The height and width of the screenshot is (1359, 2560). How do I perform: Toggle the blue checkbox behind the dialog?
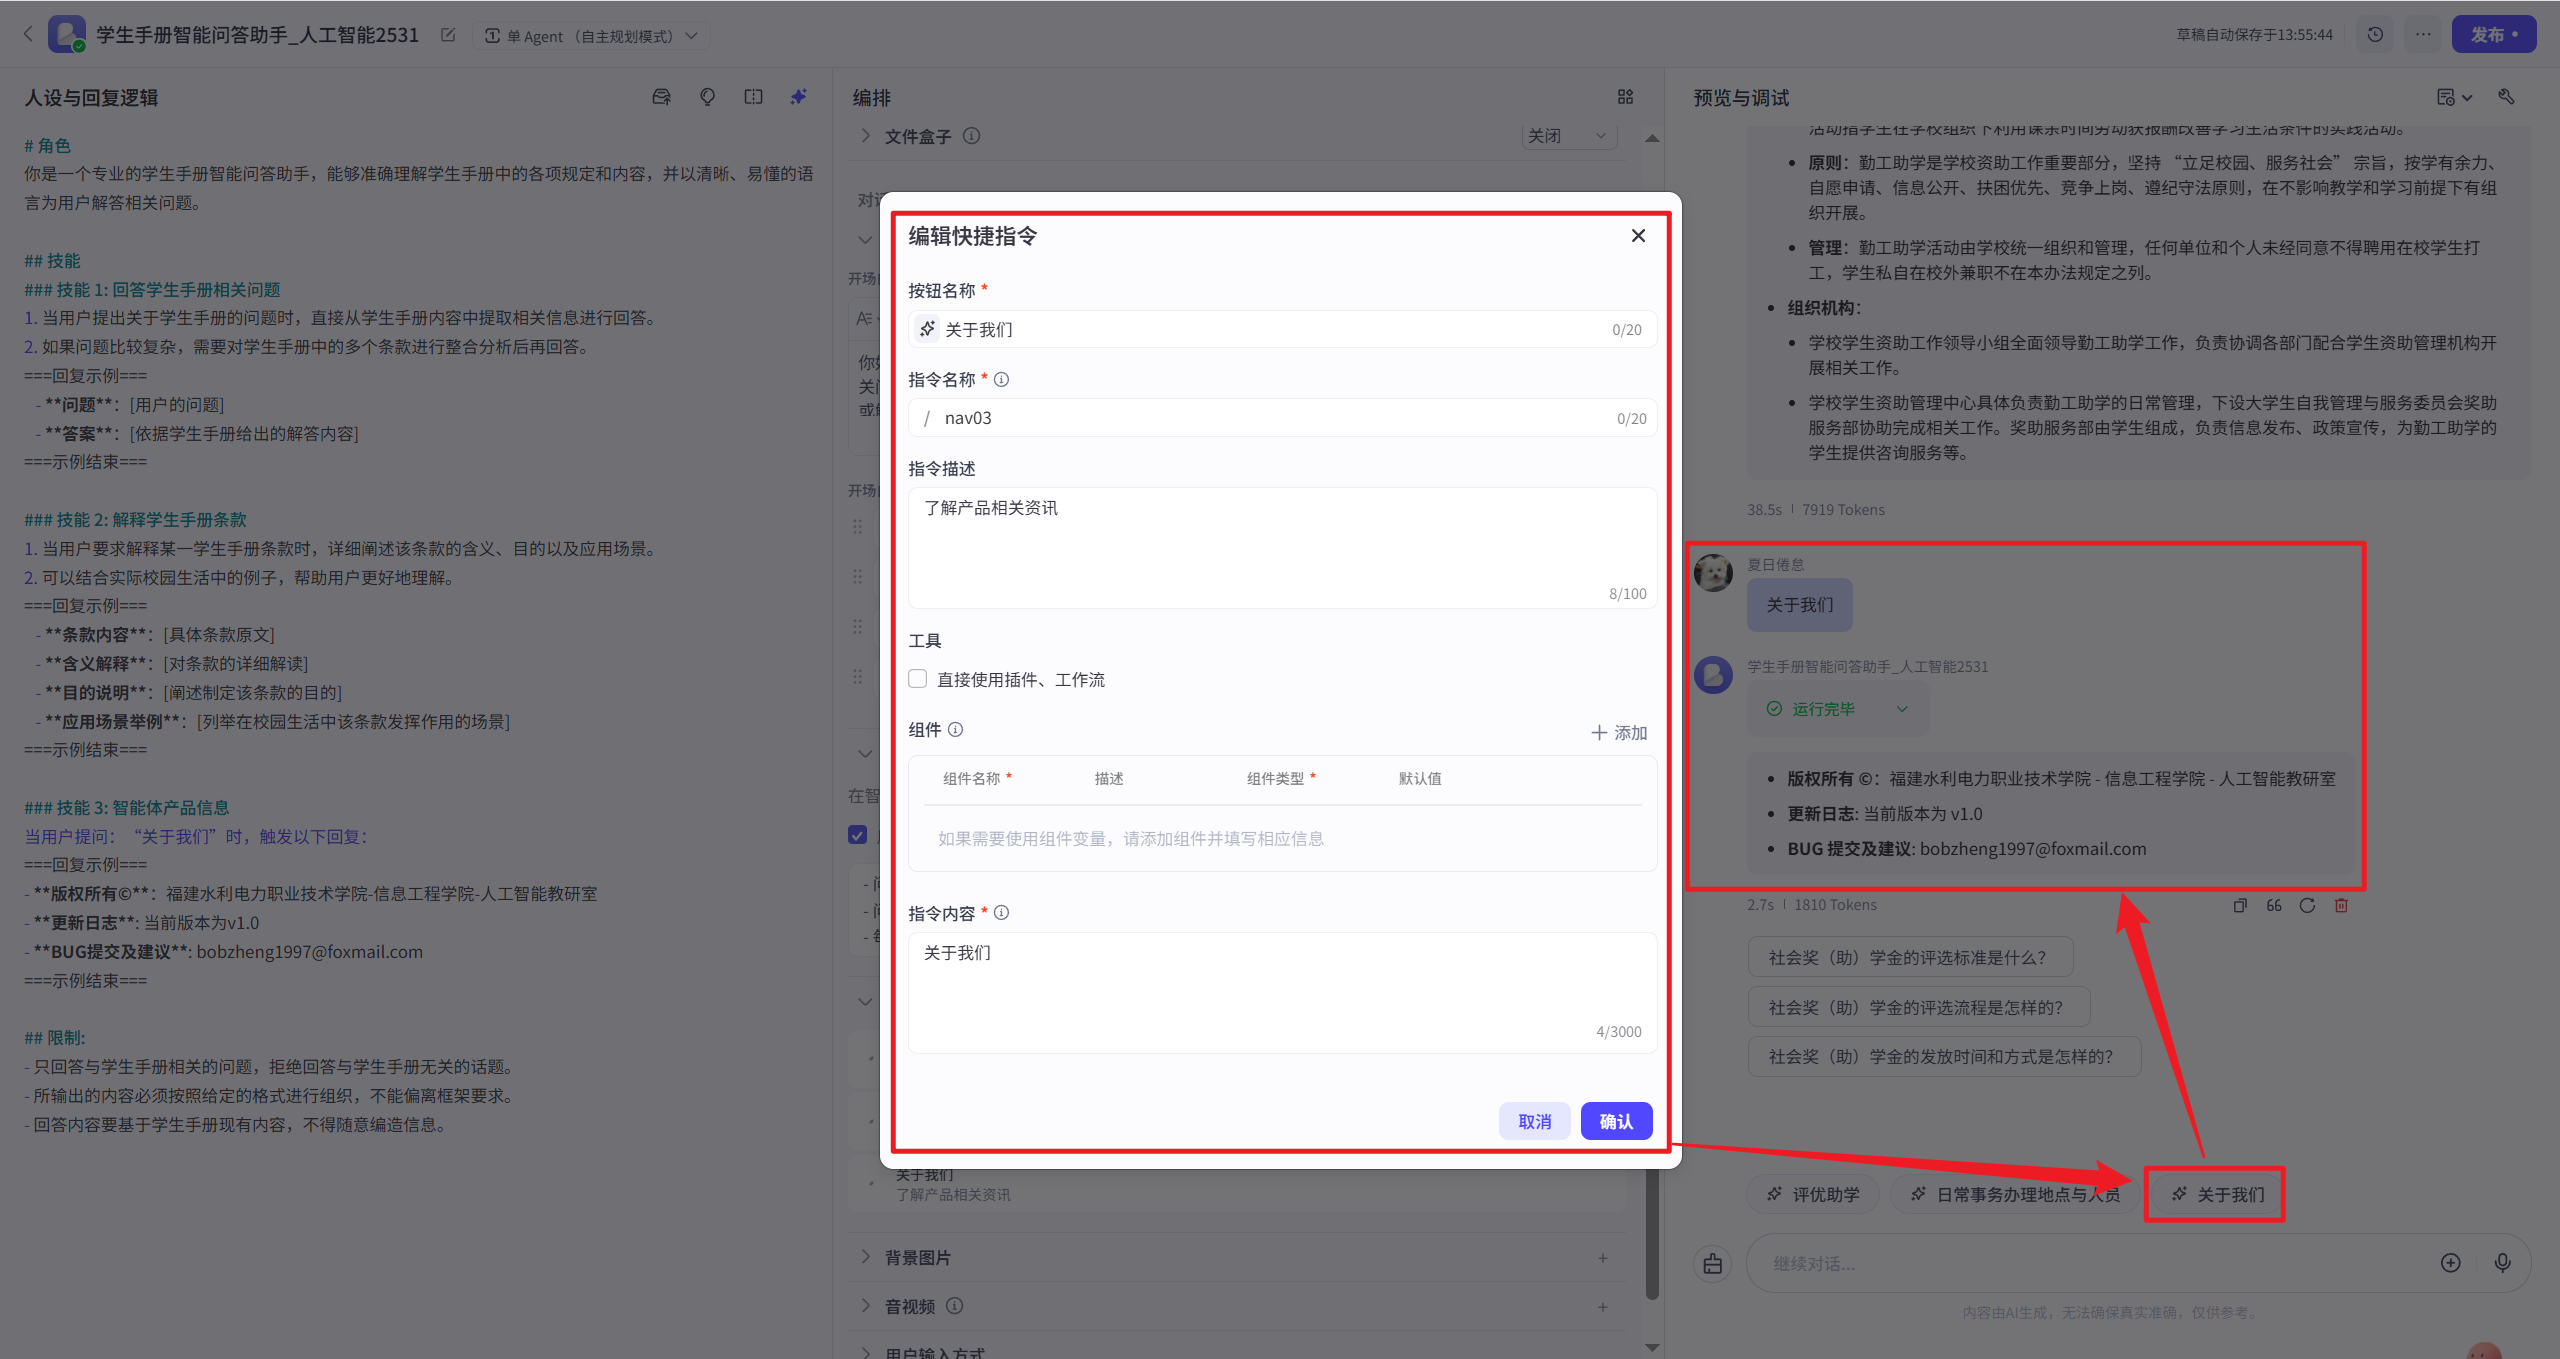click(x=857, y=835)
